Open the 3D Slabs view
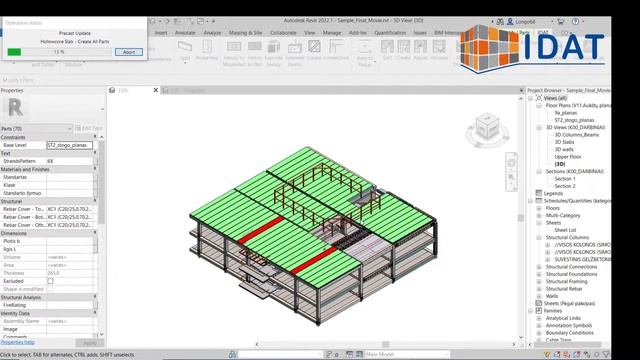 click(x=564, y=142)
